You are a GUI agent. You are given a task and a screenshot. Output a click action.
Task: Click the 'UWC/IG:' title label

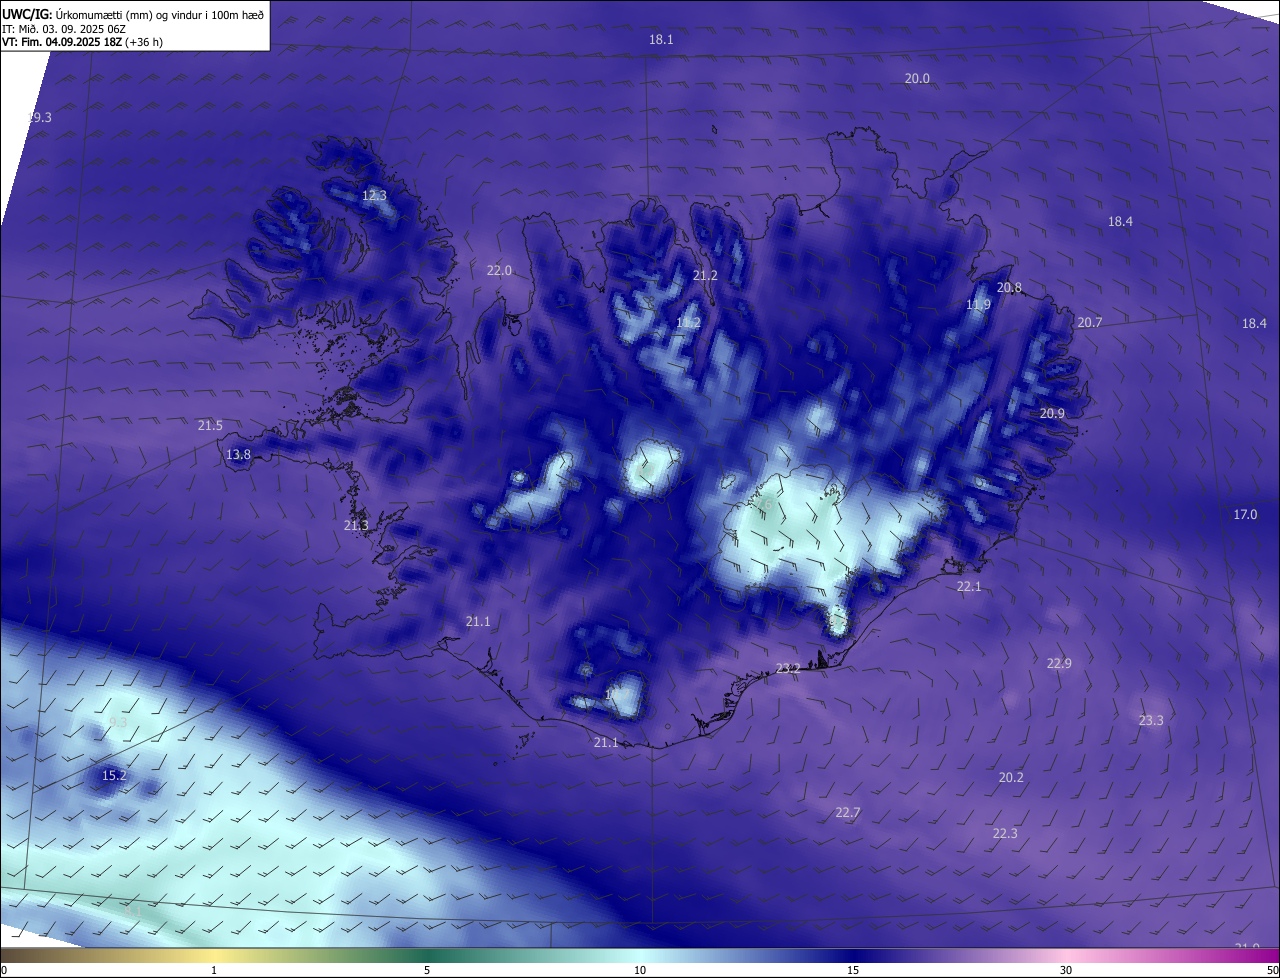tap(27, 15)
